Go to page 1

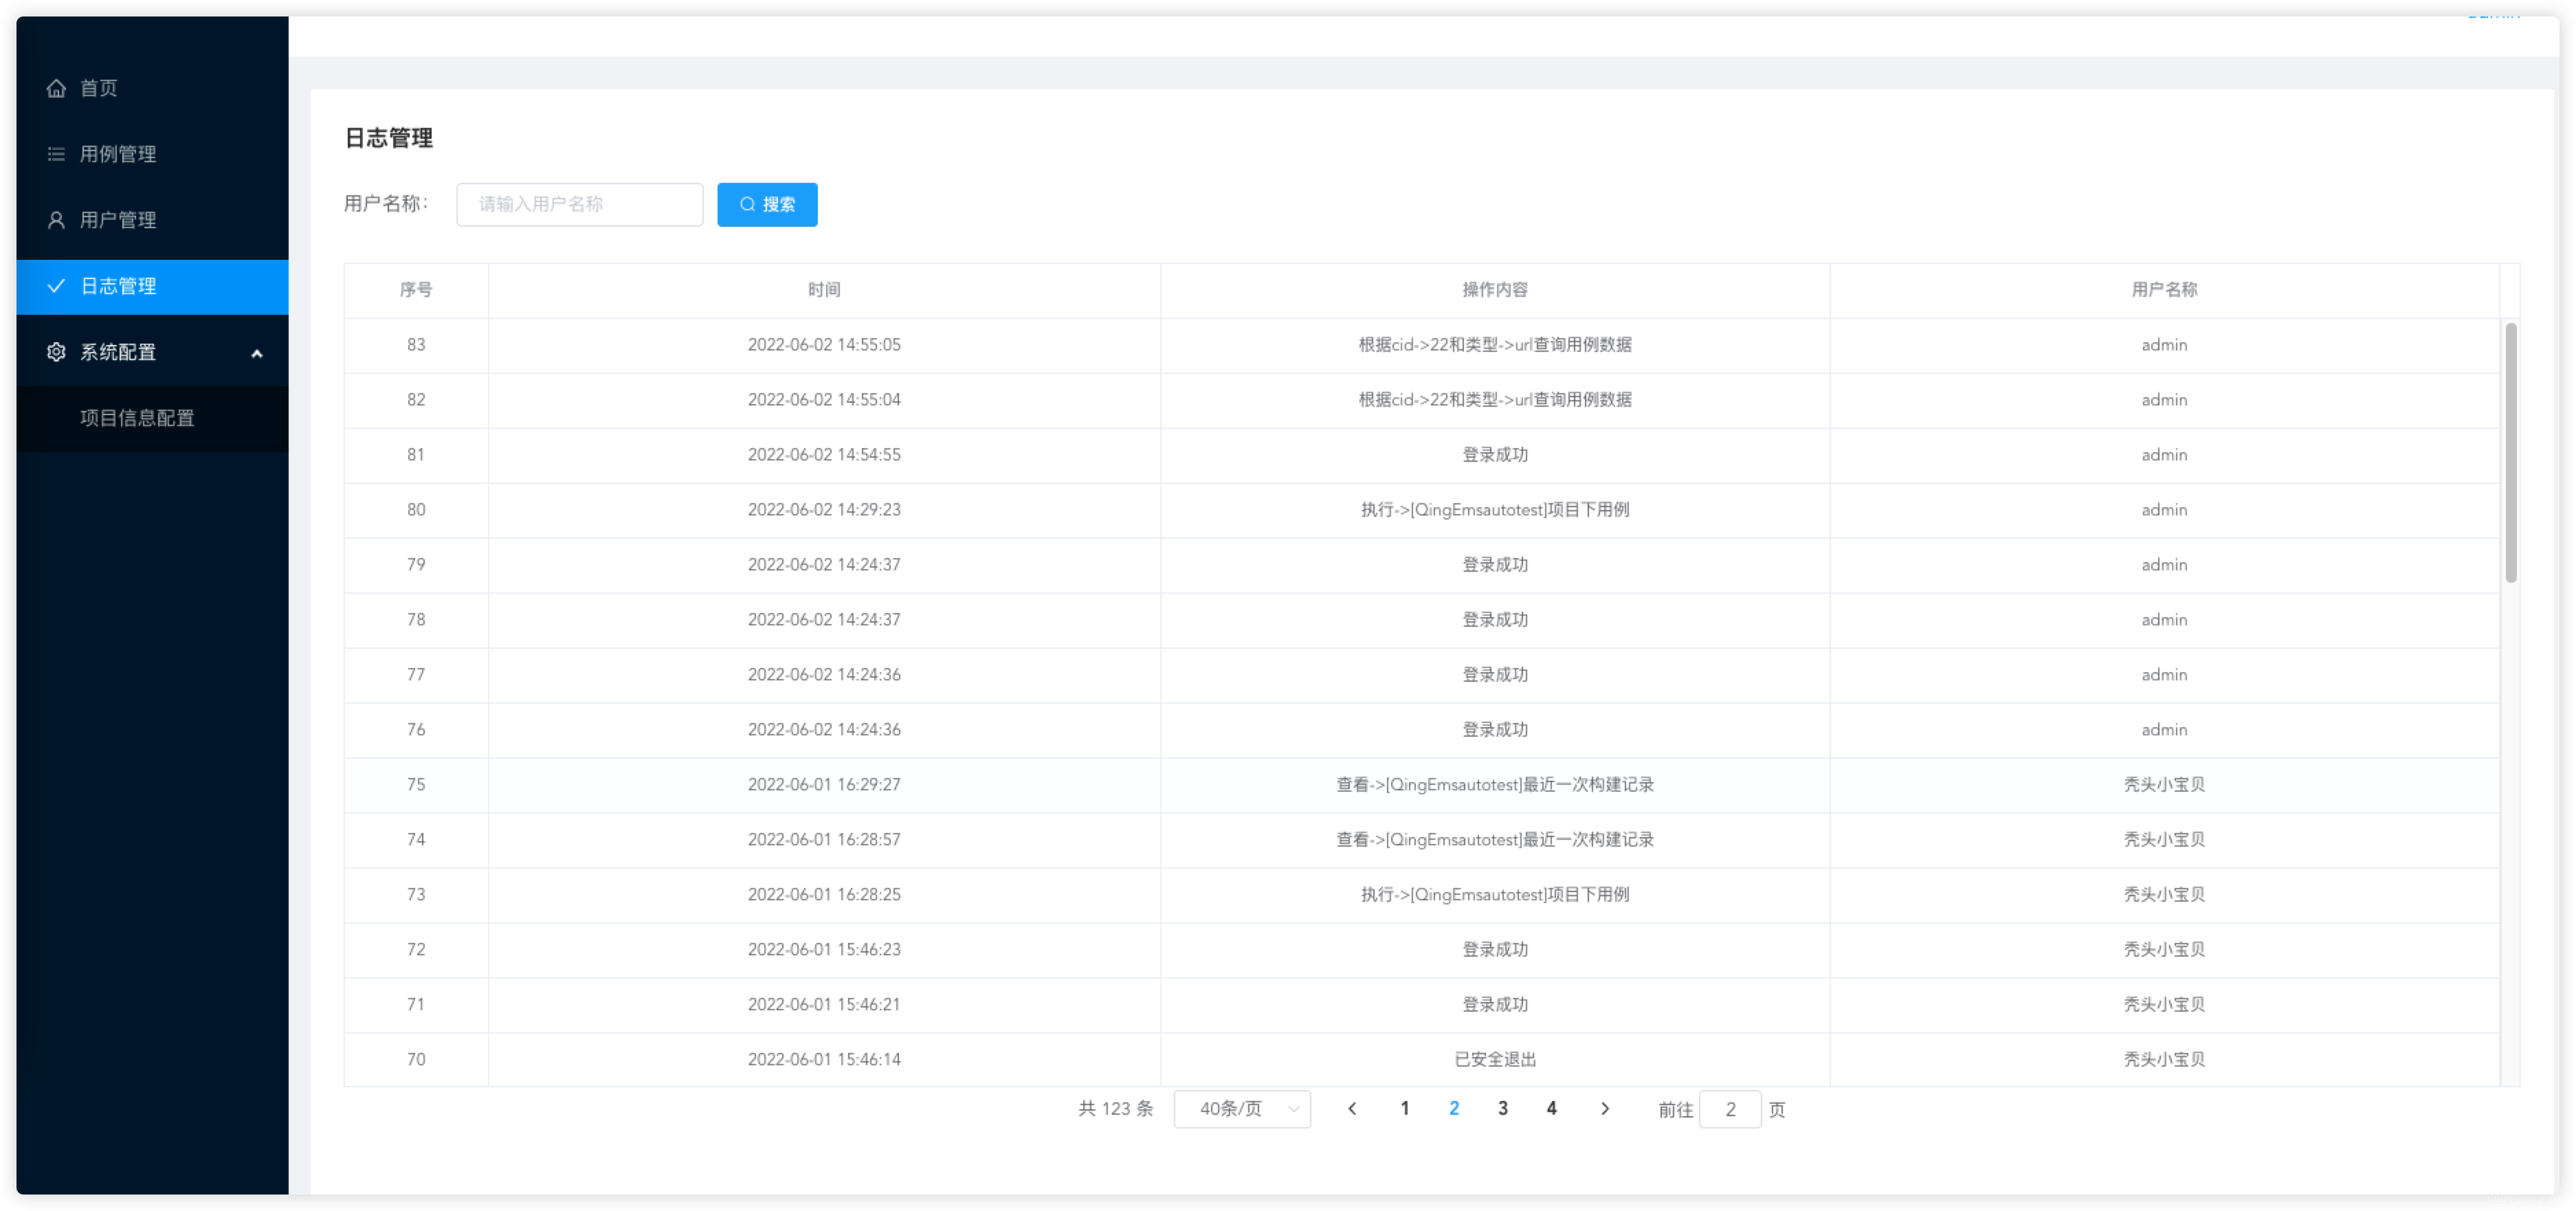click(1405, 1108)
